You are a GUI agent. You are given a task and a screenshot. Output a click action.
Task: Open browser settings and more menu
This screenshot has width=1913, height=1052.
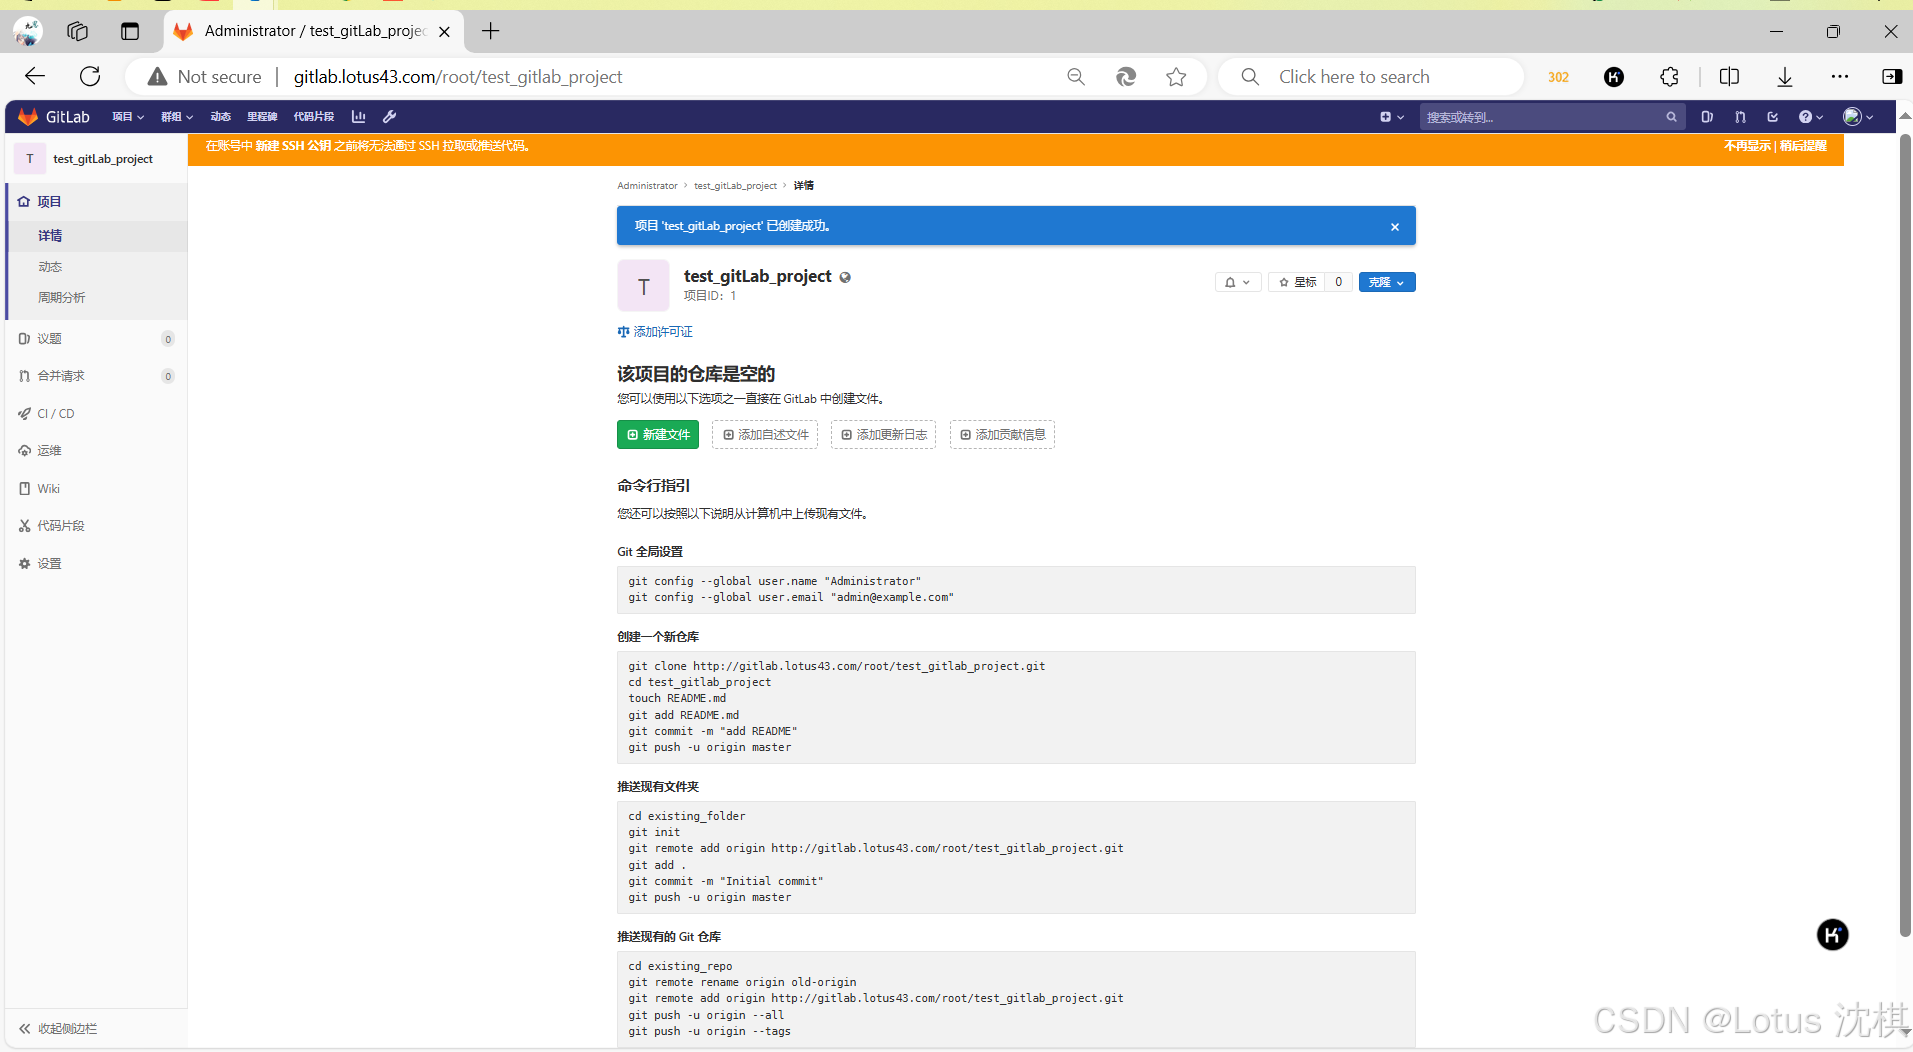point(1840,77)
